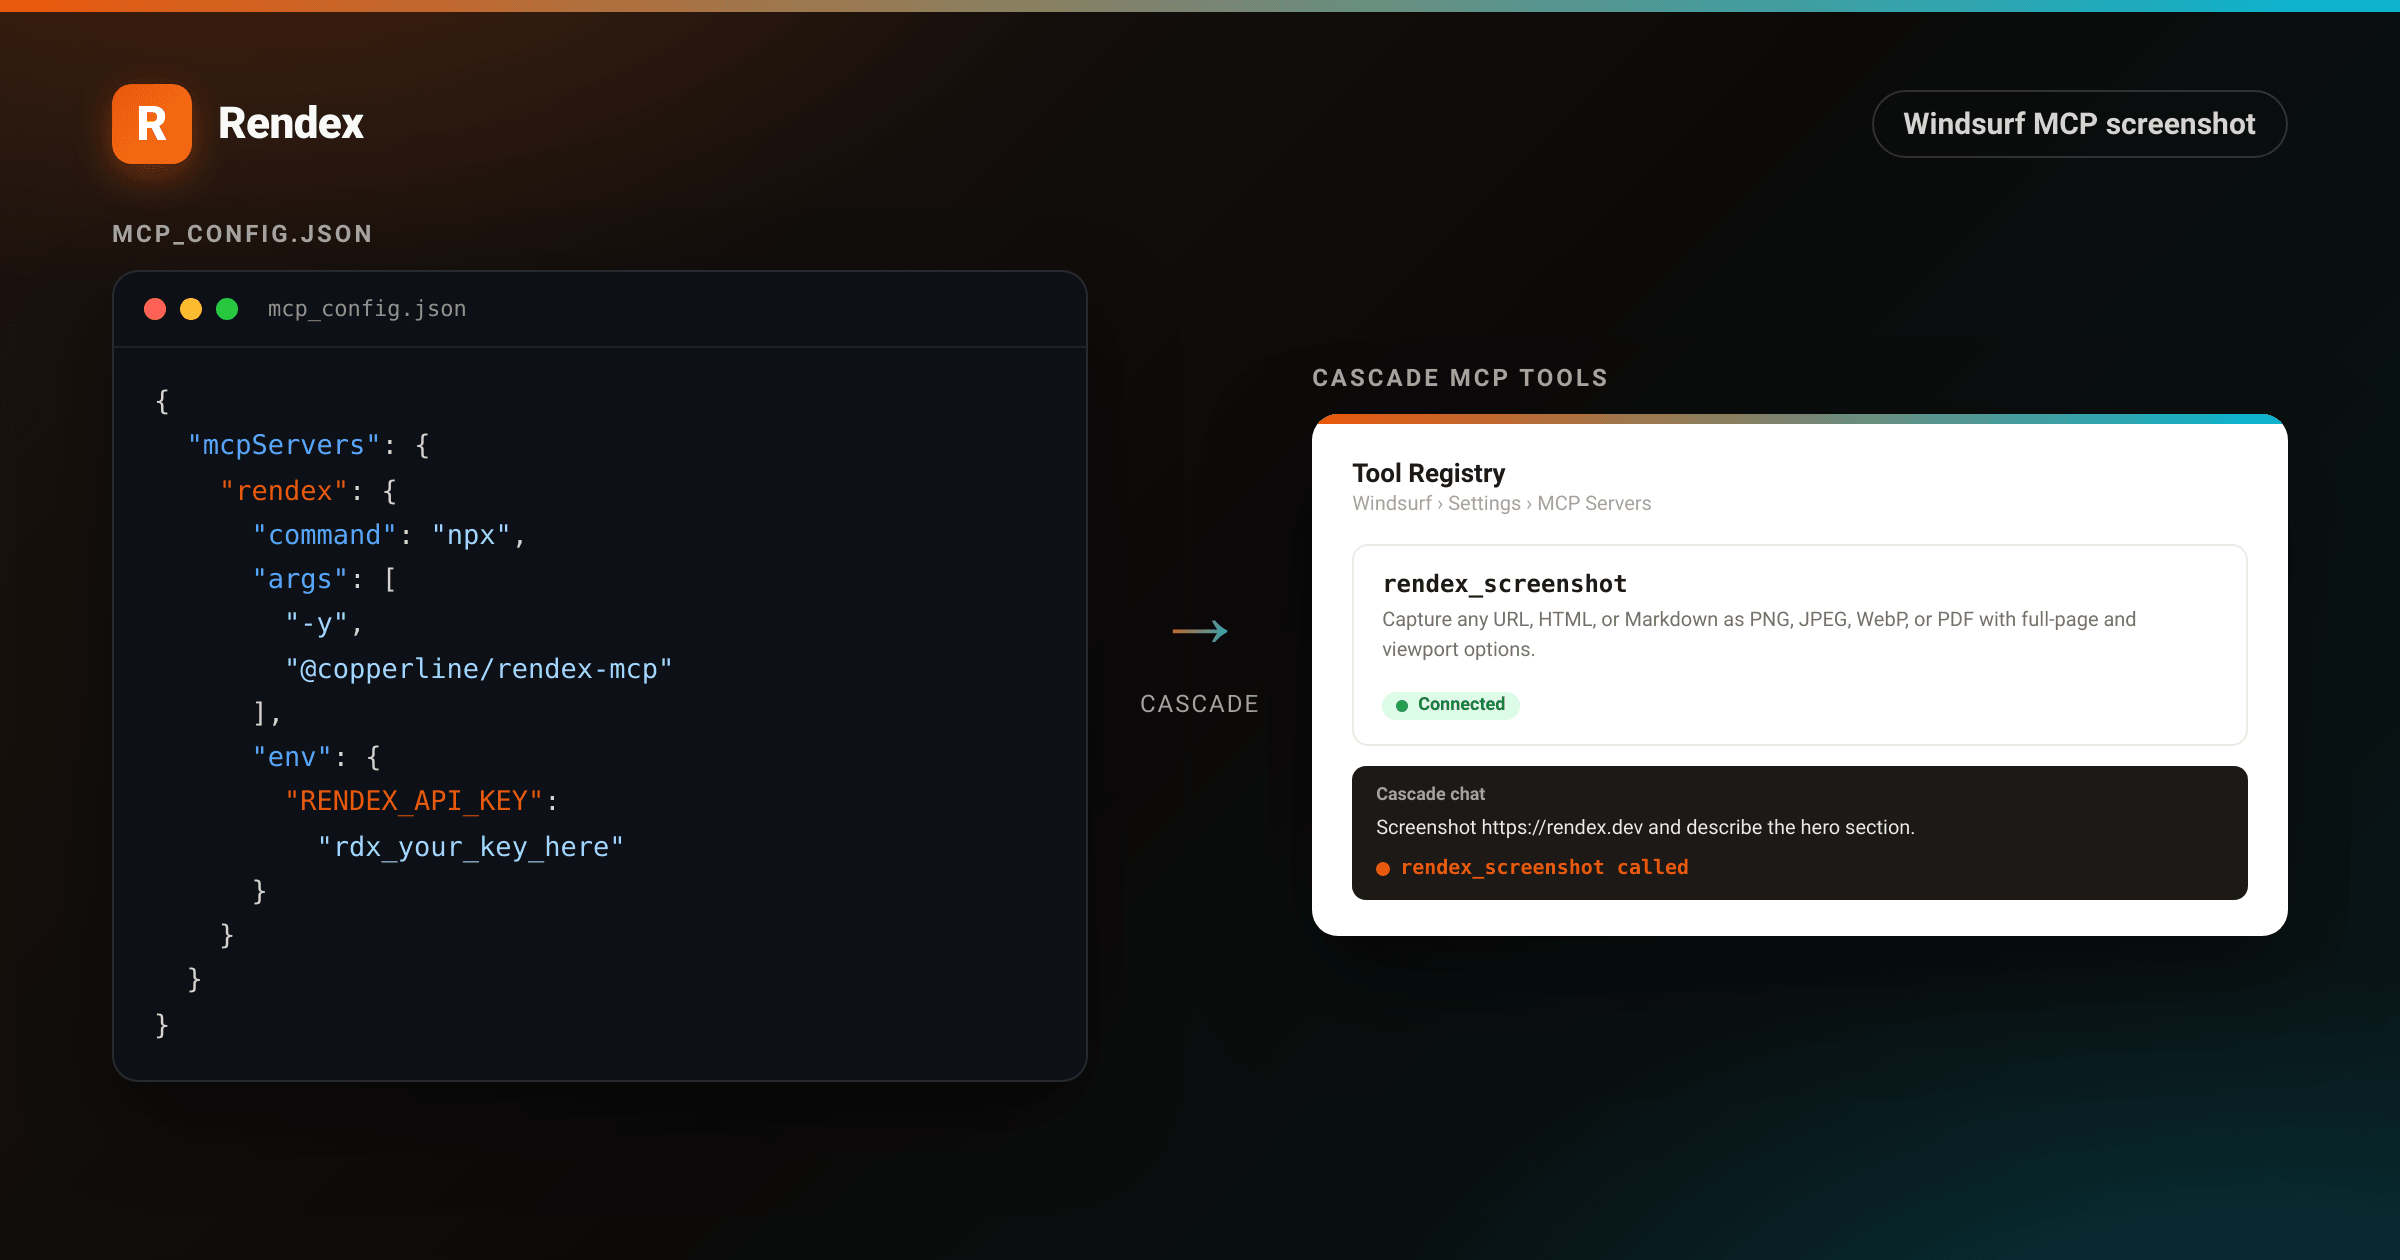Click the rendex_screenshot tool description text

(x=1759, y=634)
